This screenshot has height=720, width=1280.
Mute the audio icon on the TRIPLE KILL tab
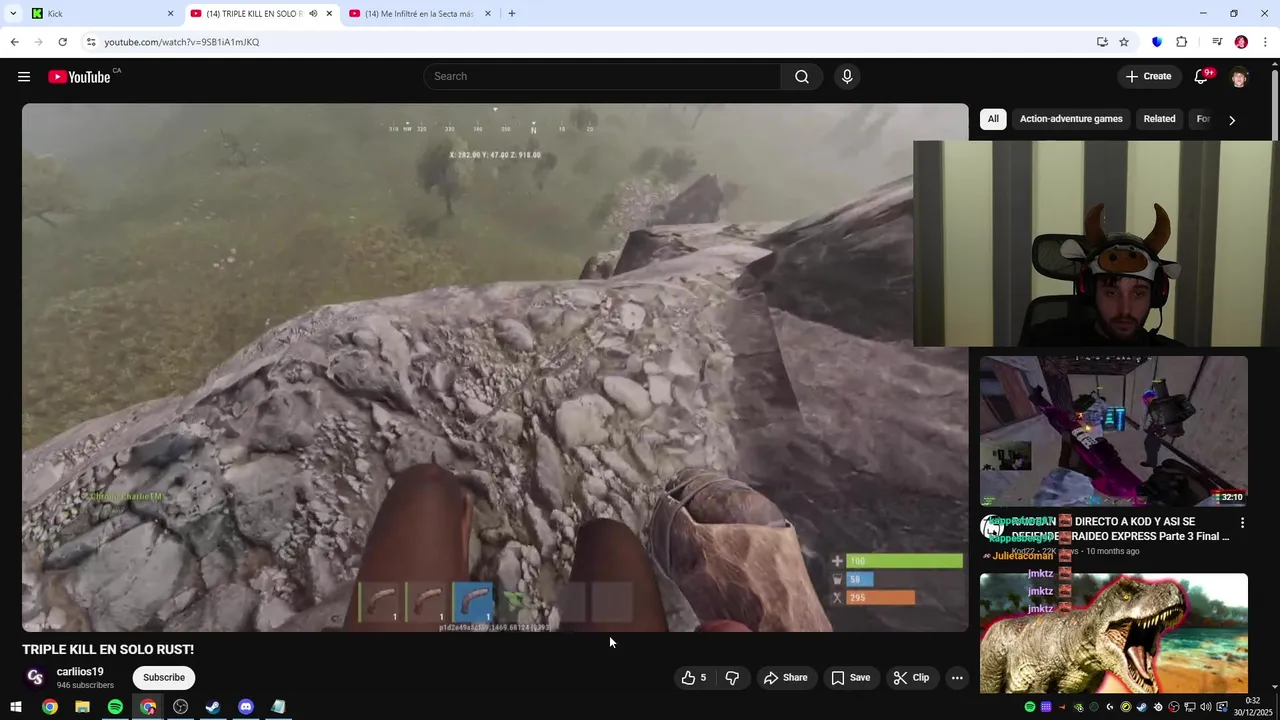[x=313, y=14]
